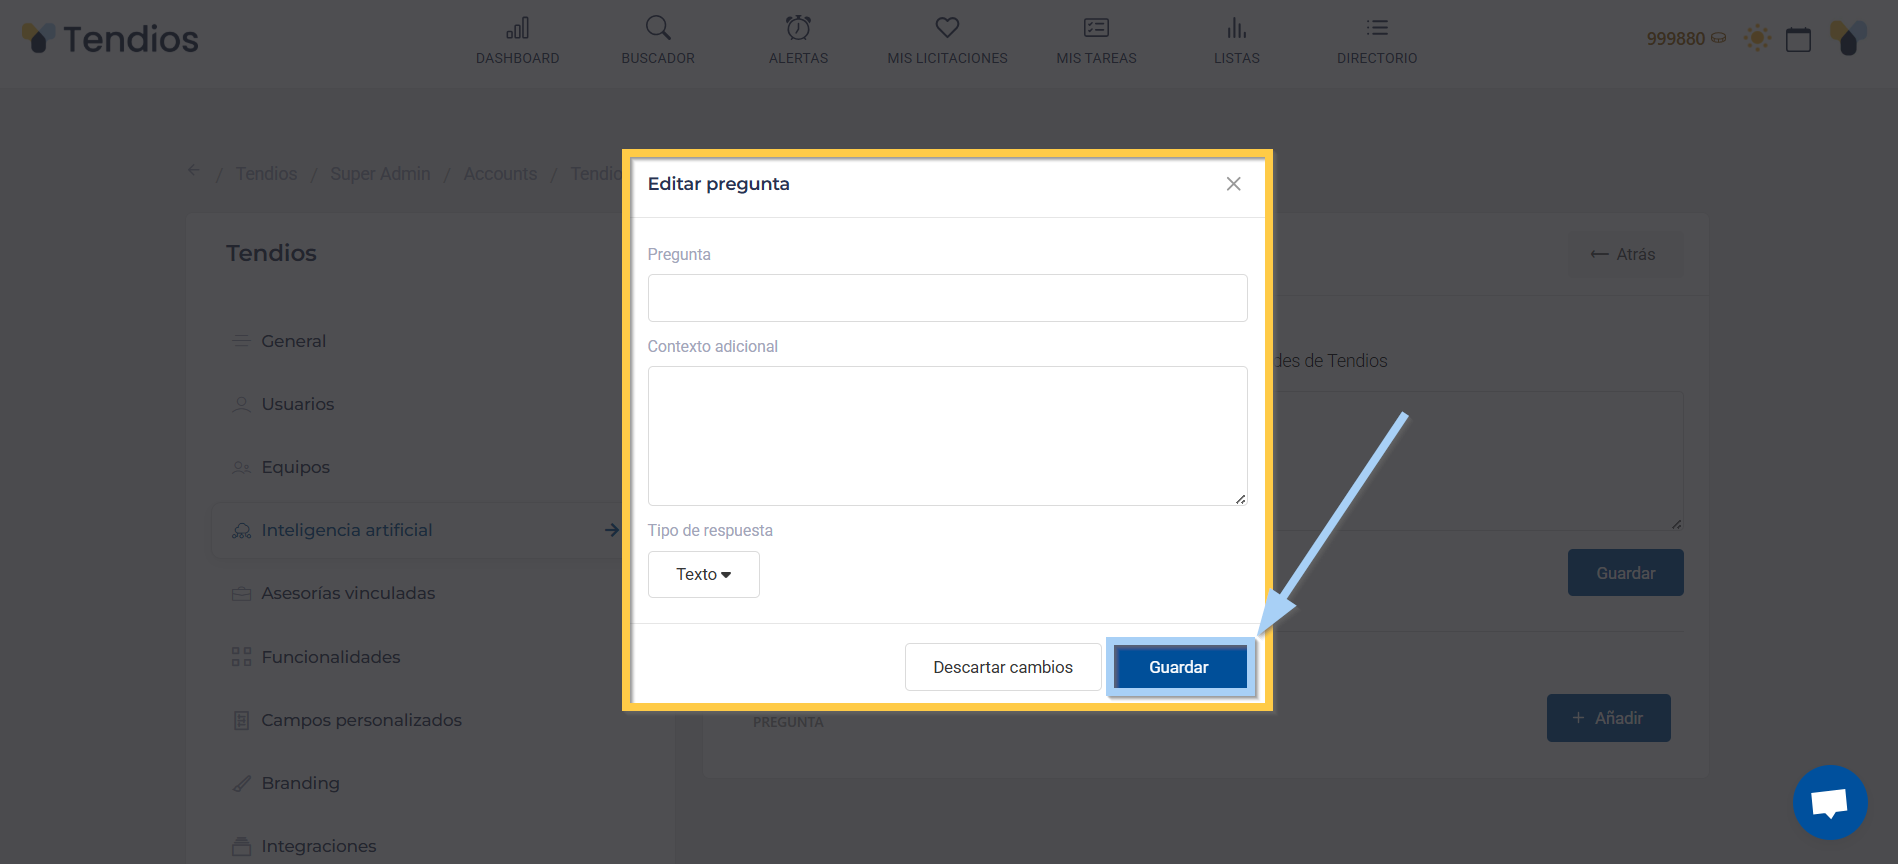Click Descartar cambios button
This screenshot has height=864, width=1898.
[x=1002, y=667]
